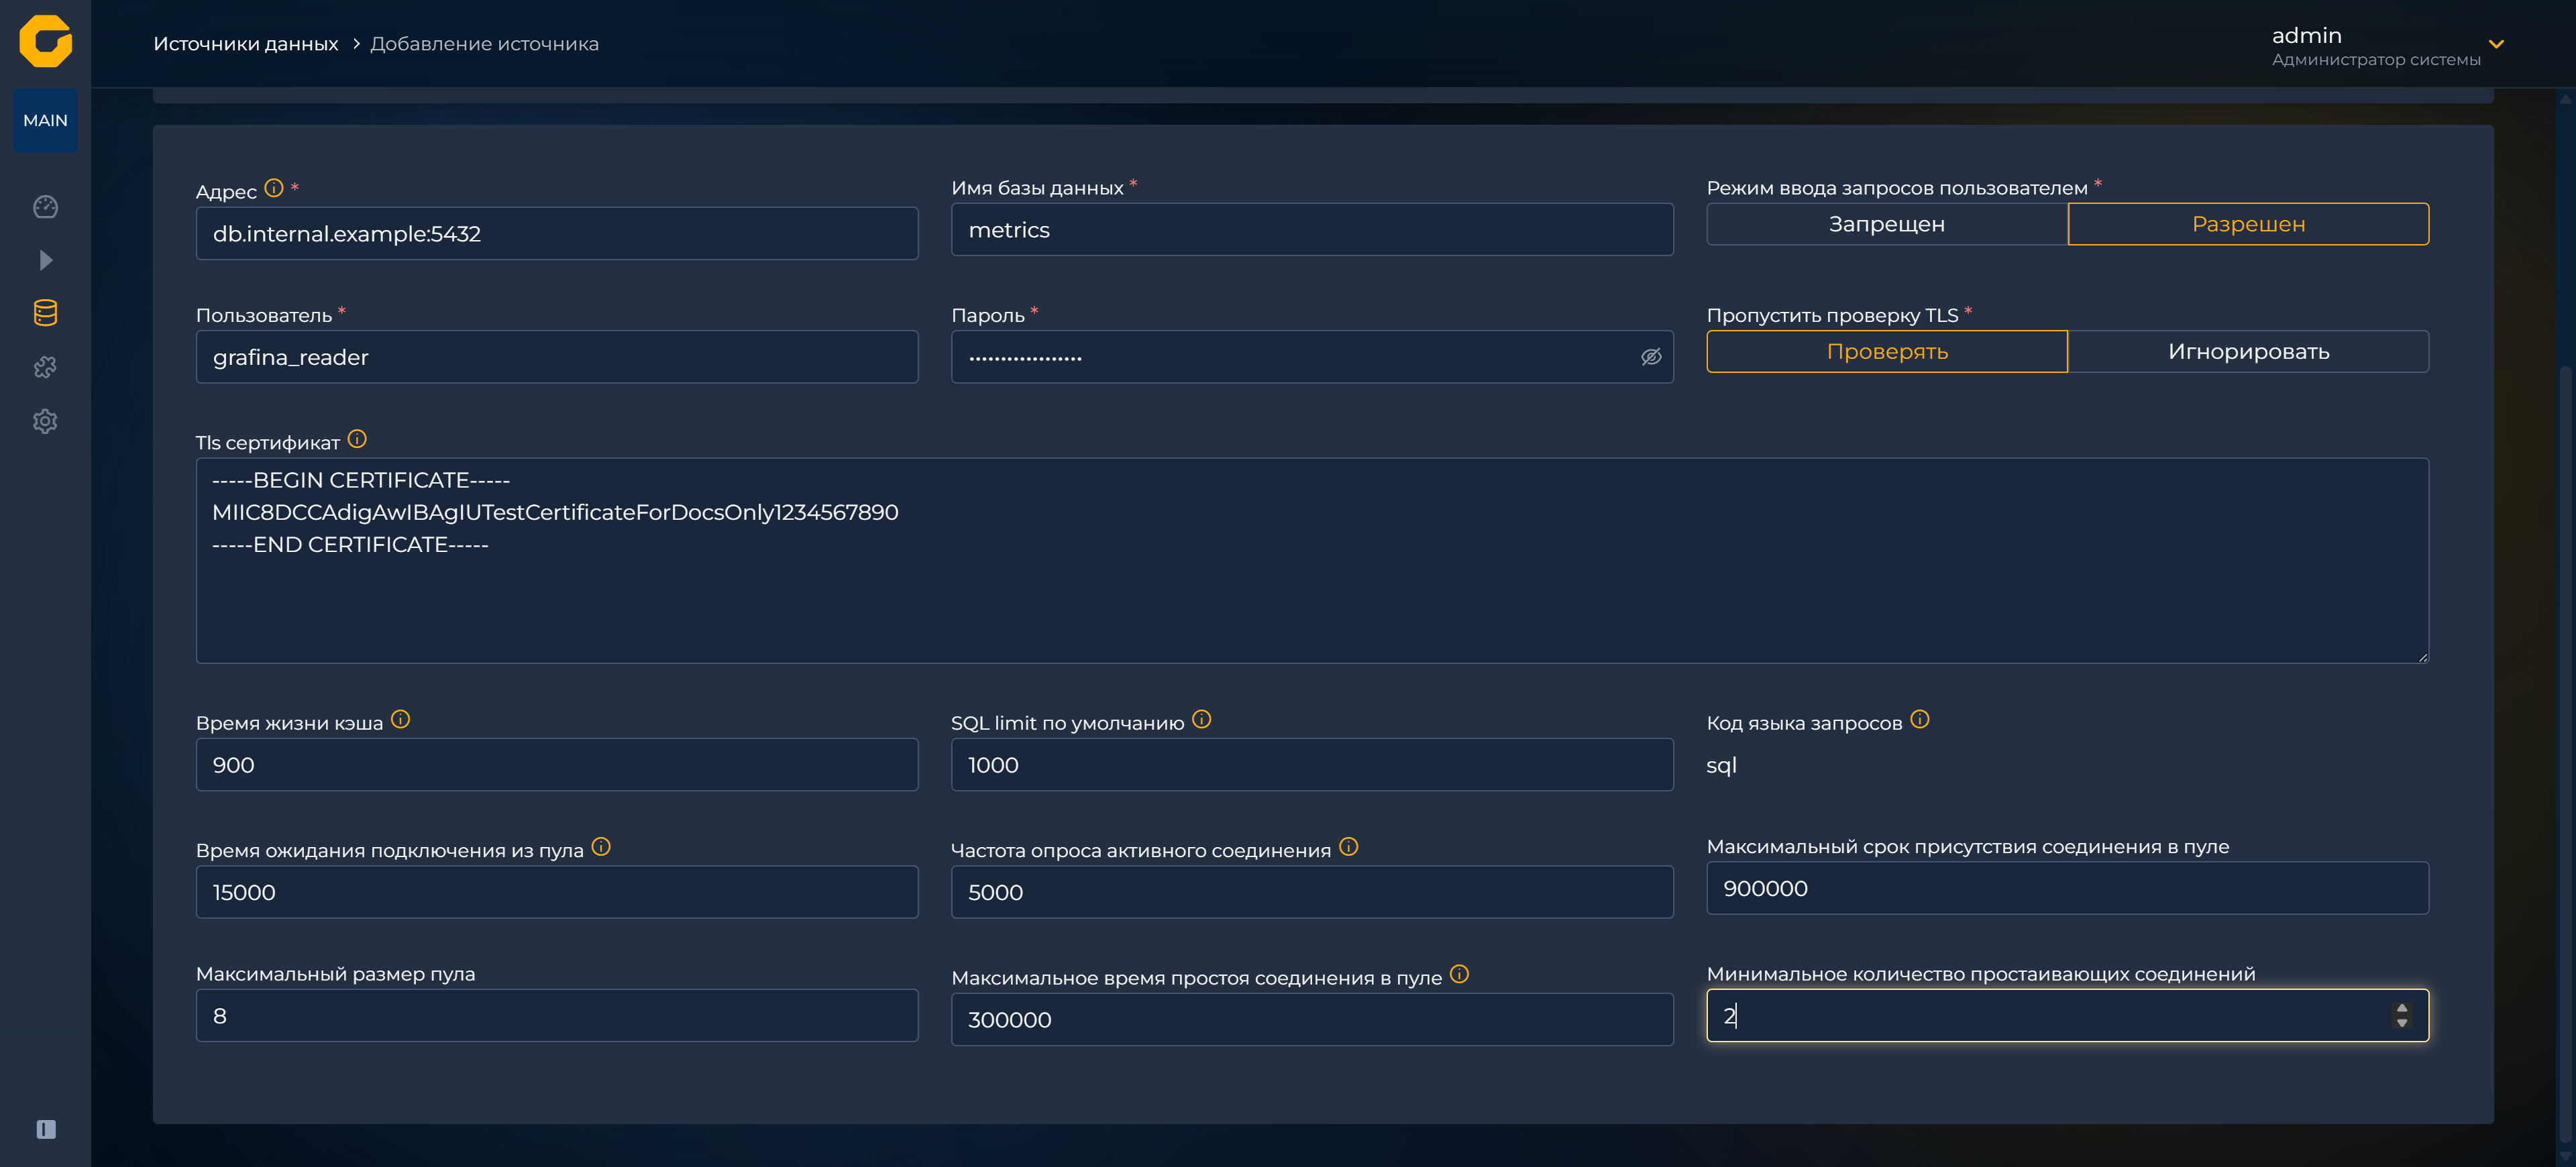Open the play/run icon in sidebar
Image resolution: width=2576 pixels, height=1167 pixels.
click(x=45, y=260)
